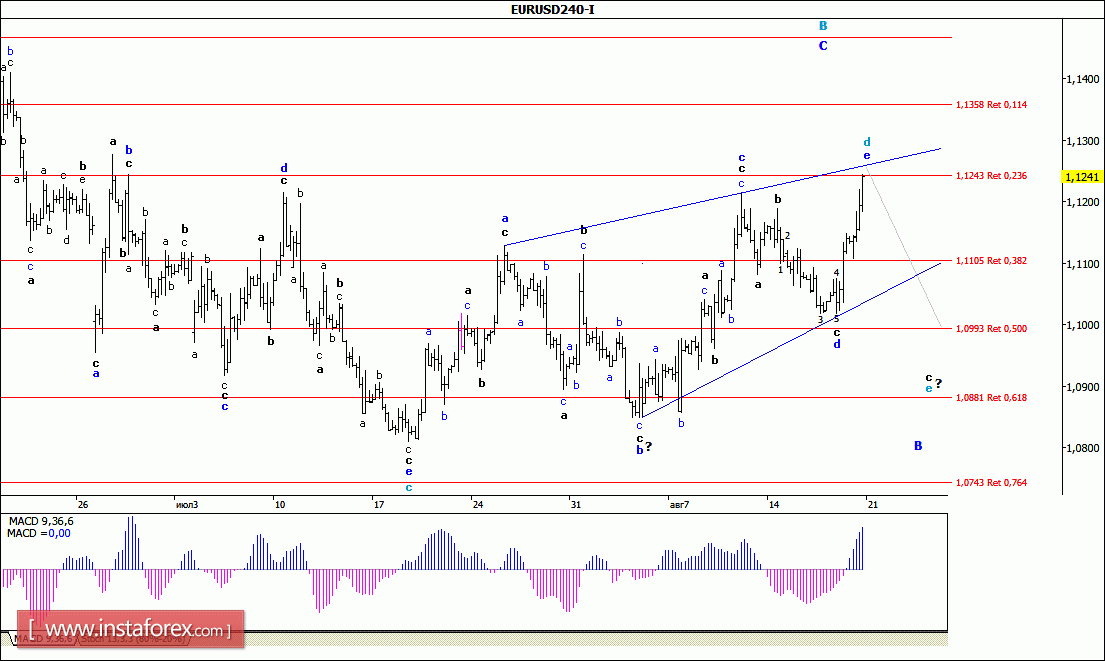Click the 1,1105 Ret 0,382 level label
The image size is (1105, 661).
[991, 261]
